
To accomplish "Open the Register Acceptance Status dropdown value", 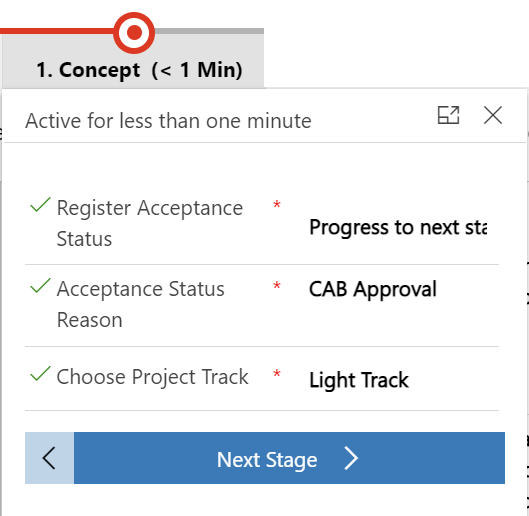I will click(398, 227).
